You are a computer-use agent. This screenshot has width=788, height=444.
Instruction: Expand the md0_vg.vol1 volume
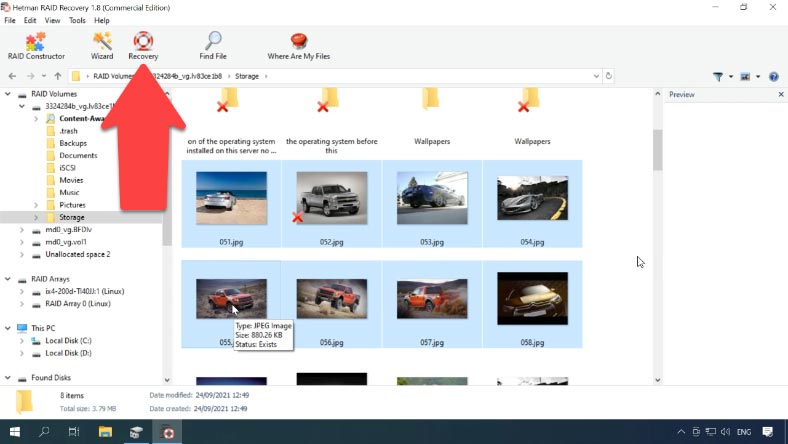pyautogui.click(x=22, y=242)
